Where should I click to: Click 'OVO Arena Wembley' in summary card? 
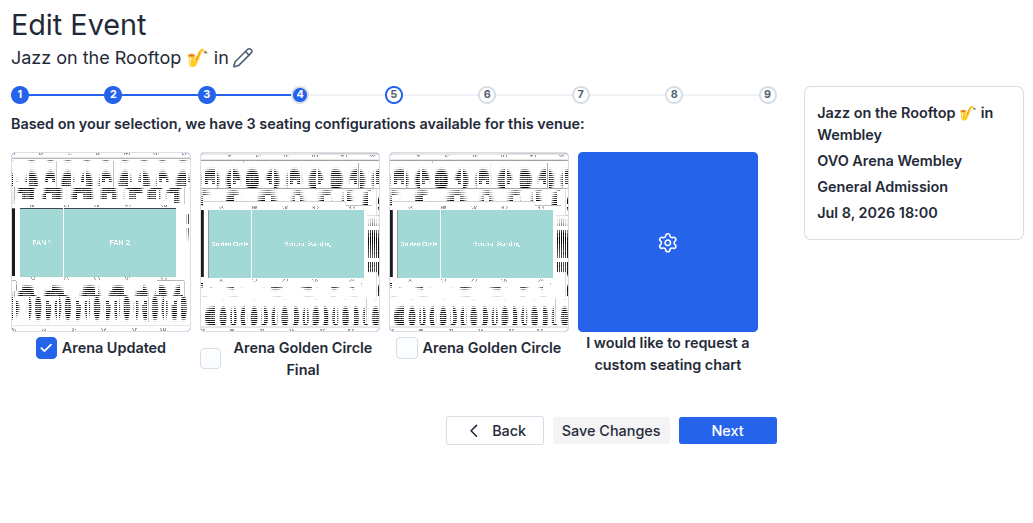click(x=889, y=161)
